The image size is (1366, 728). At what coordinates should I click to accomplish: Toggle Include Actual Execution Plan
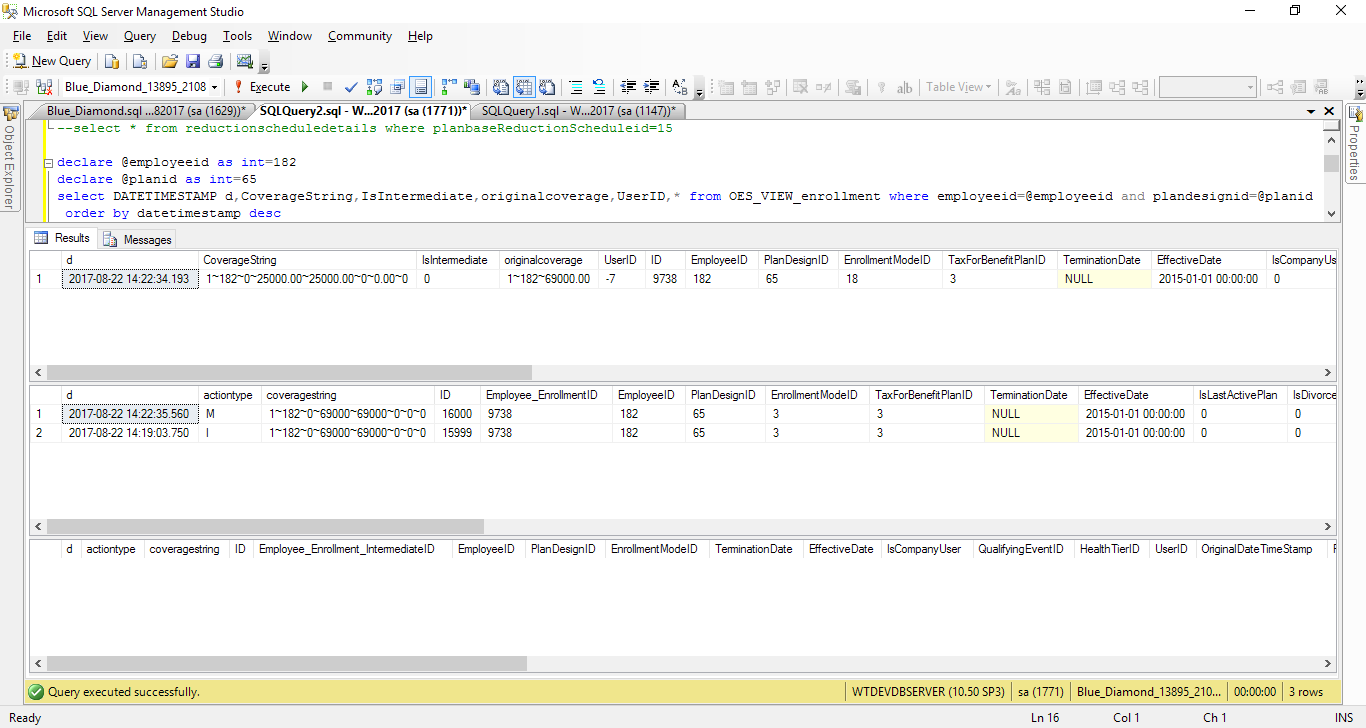pos(447,87)
